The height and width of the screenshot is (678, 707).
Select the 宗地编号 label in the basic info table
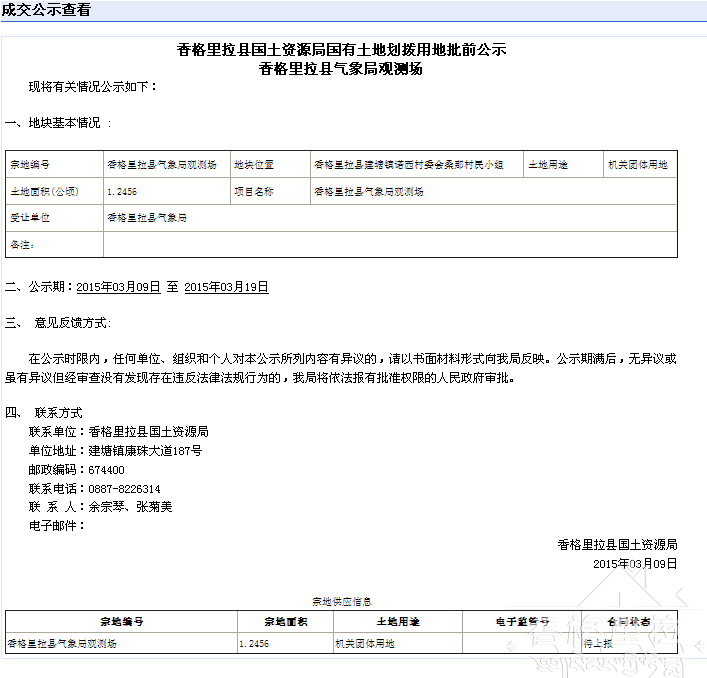30,165
